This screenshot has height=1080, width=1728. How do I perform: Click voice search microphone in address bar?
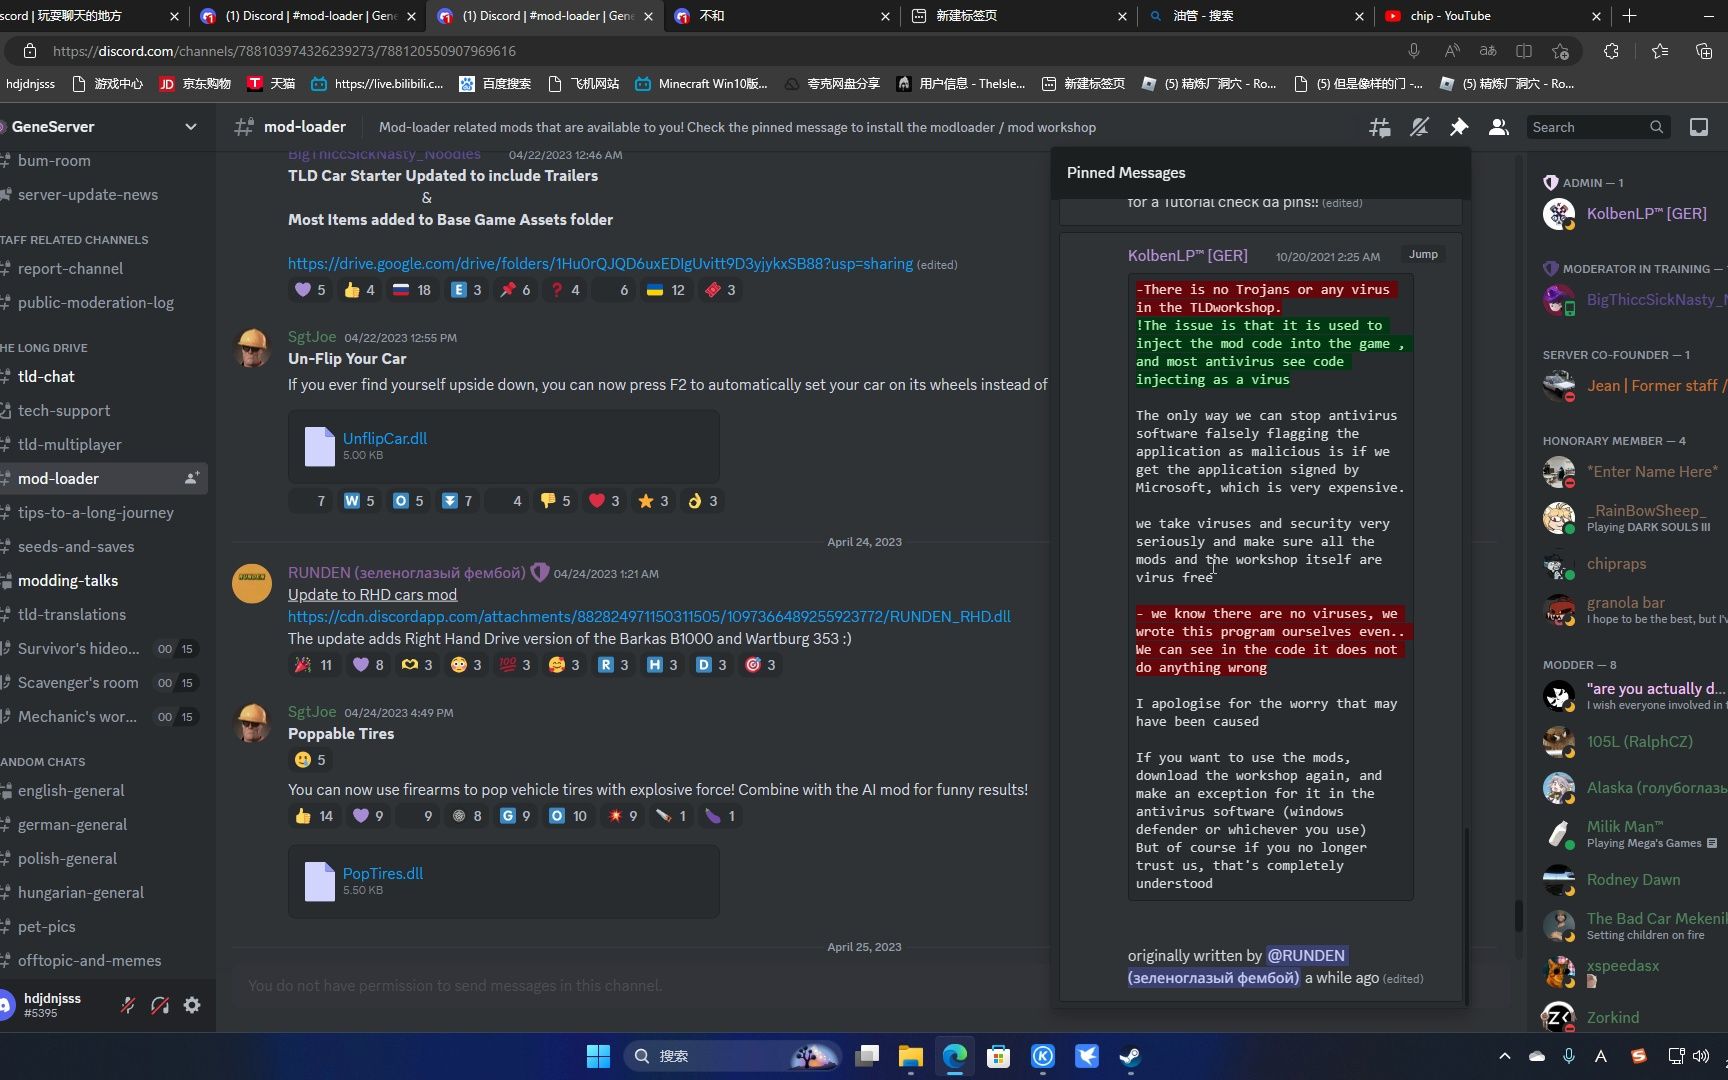pos(1414,51)
